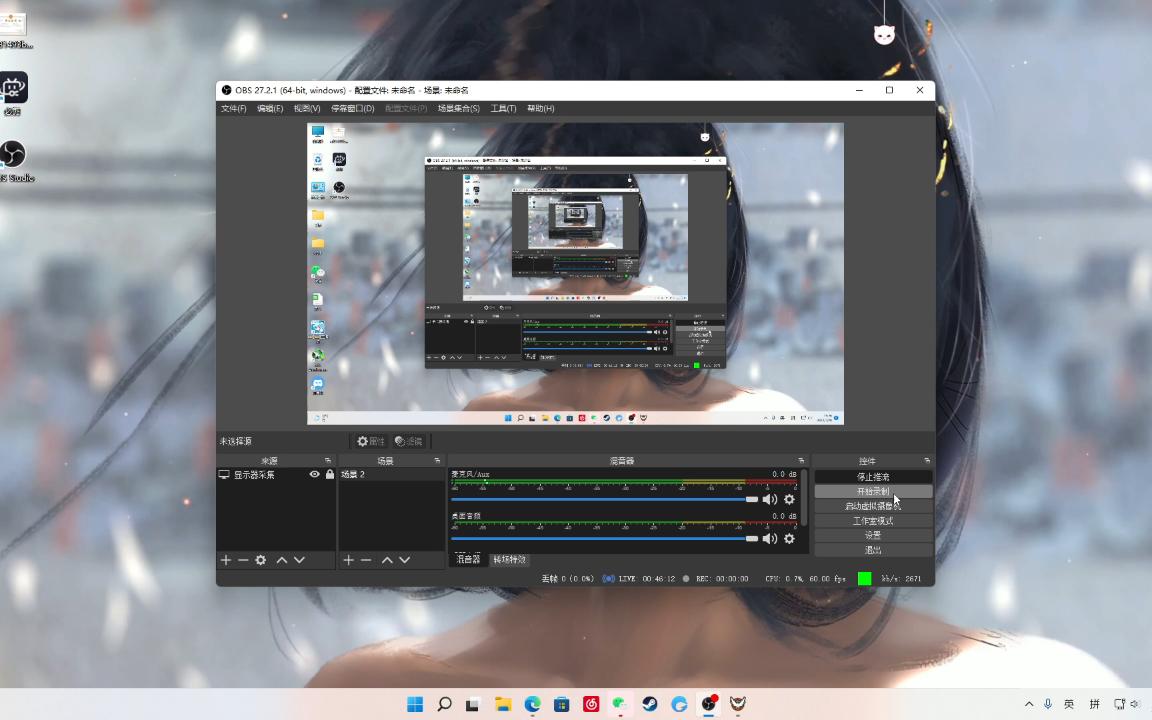
Task: Pop out the 控件 dock panel
Action: click(927, 461)
